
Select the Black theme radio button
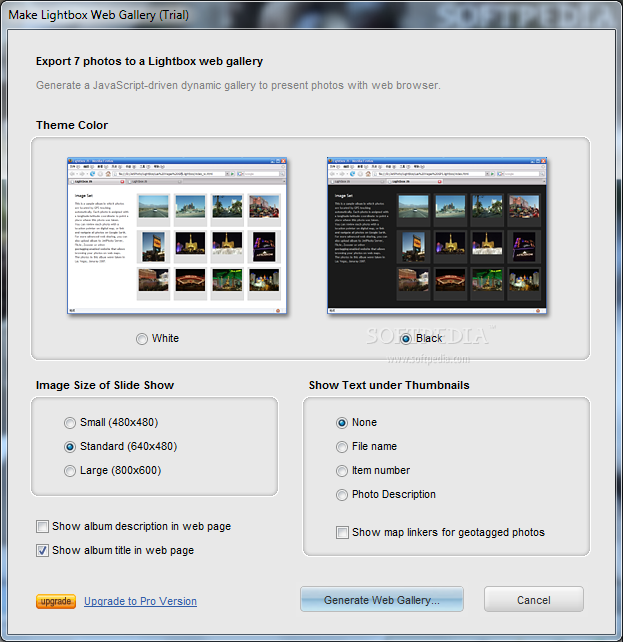click(x=406, y=339)
